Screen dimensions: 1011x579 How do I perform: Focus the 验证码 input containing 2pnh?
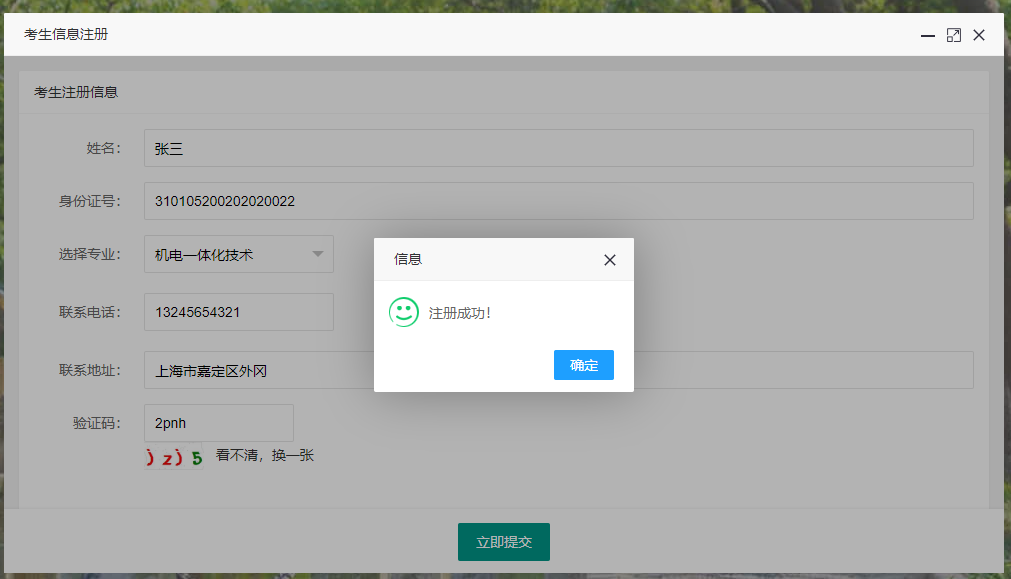pyautogui.click(x=218, y=423)
